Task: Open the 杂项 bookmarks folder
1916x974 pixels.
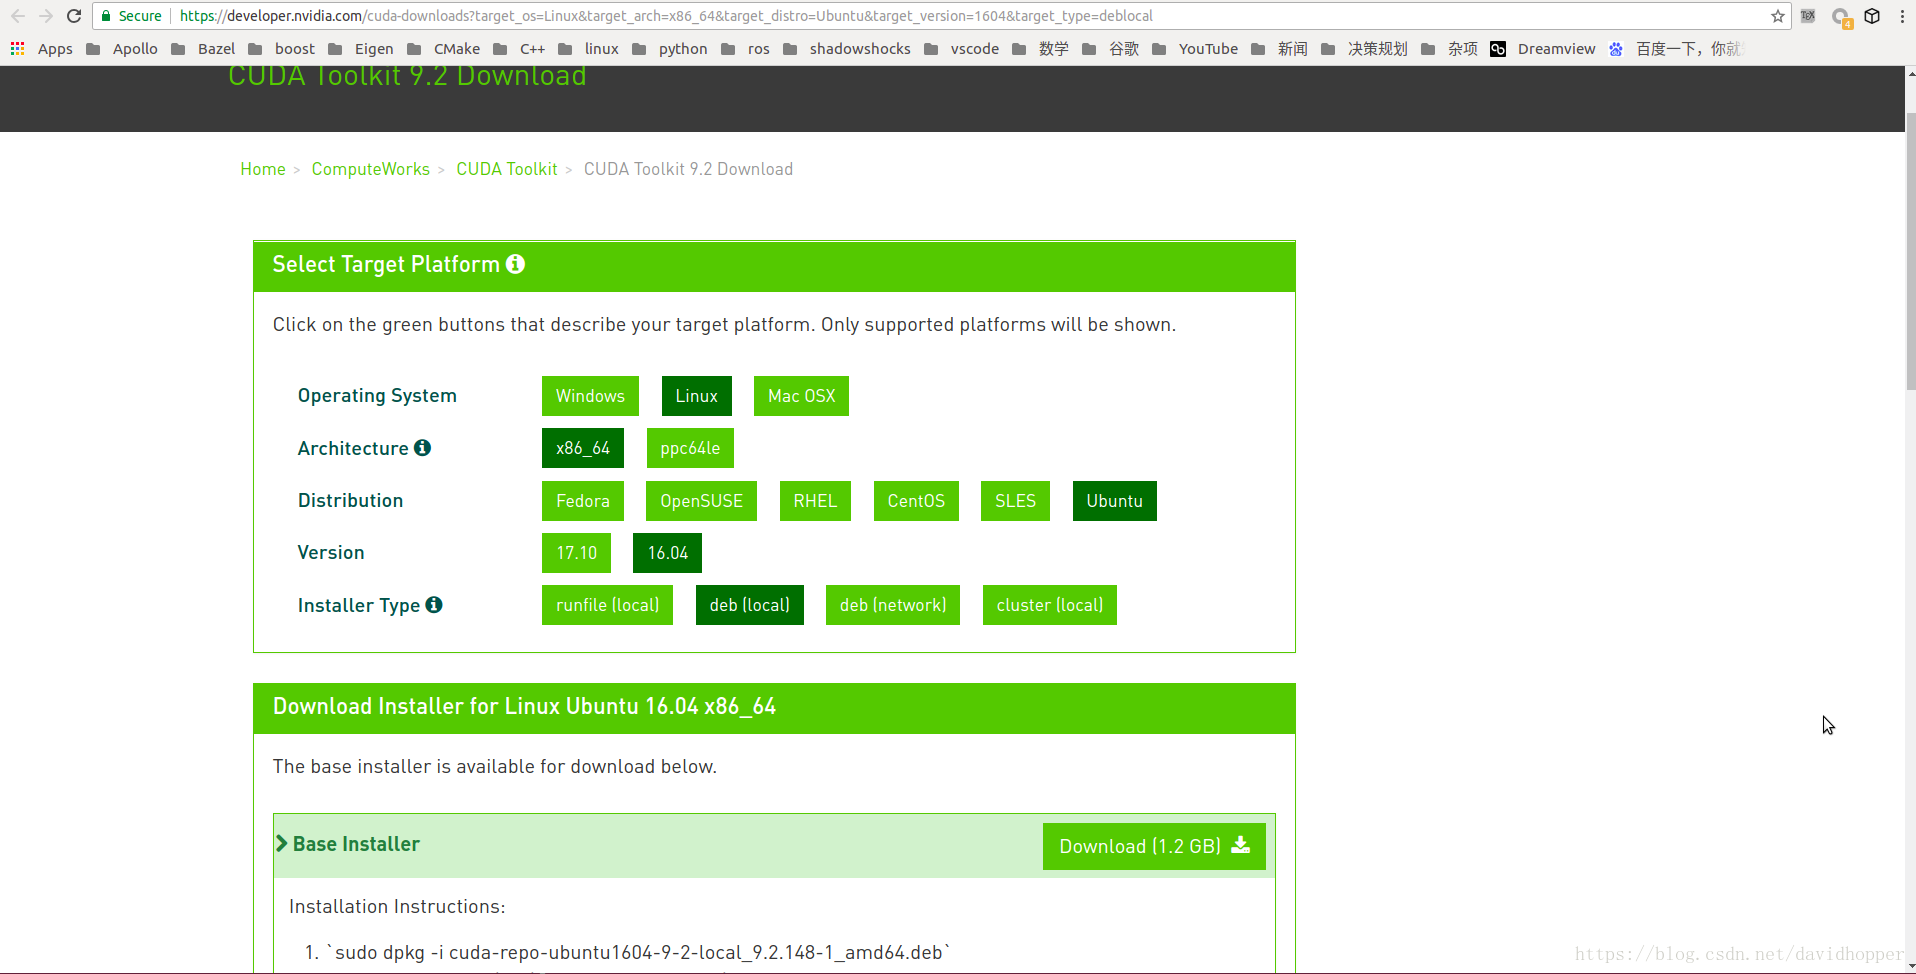Action: (1449, 49)
